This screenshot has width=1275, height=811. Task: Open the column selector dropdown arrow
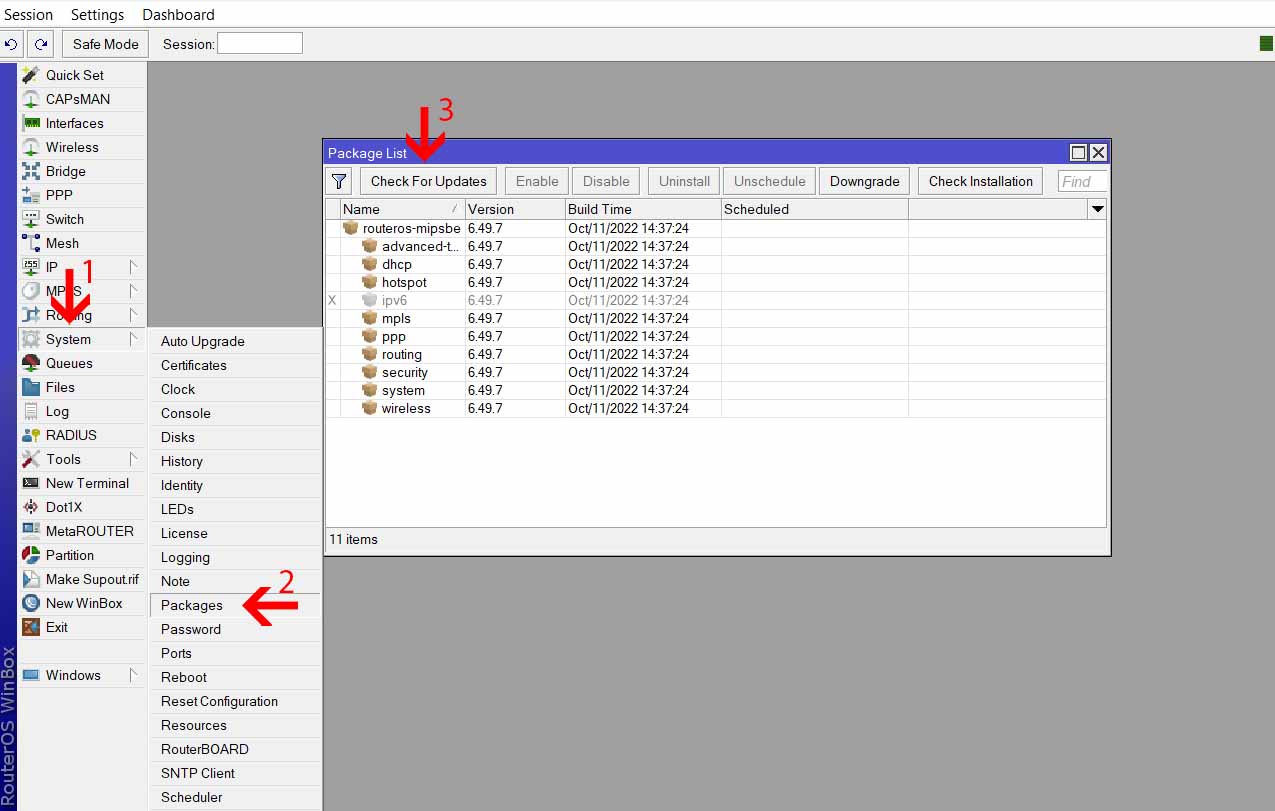tap(1097, 209)
